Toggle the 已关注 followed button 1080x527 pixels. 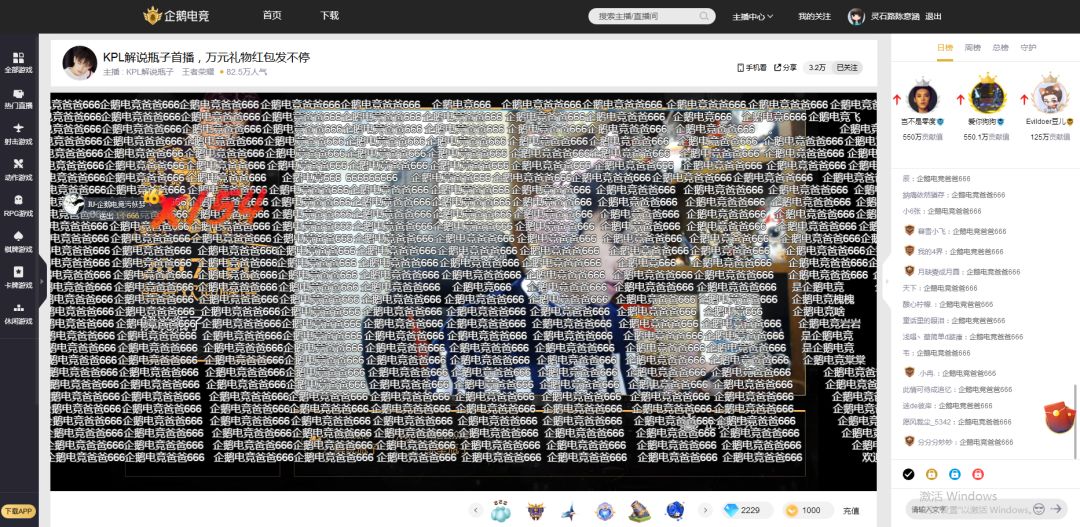tap(847, 68)
